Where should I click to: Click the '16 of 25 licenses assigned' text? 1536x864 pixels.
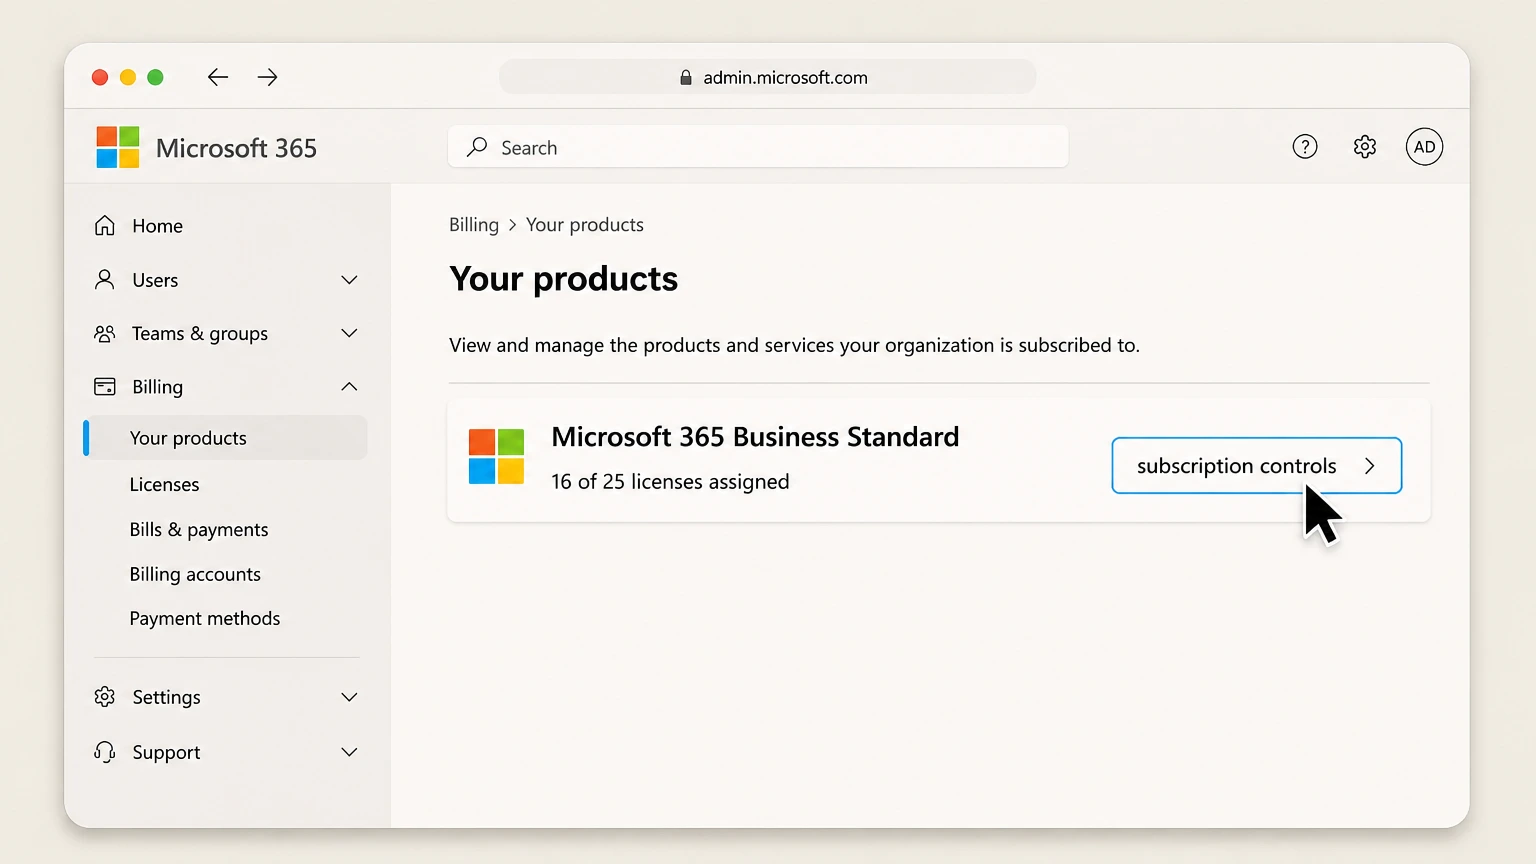pos(670,482)
